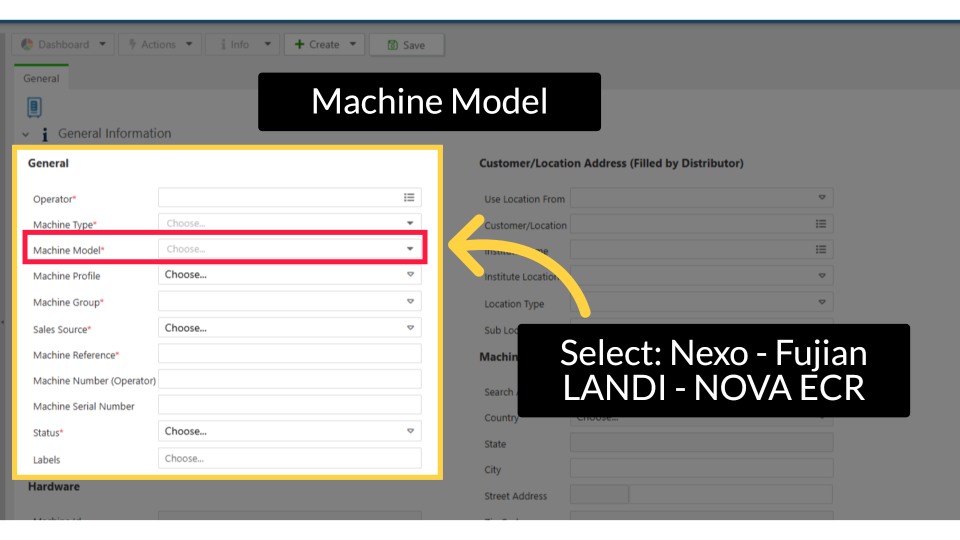
Task: Click the Create button
Action: point(324,45)
